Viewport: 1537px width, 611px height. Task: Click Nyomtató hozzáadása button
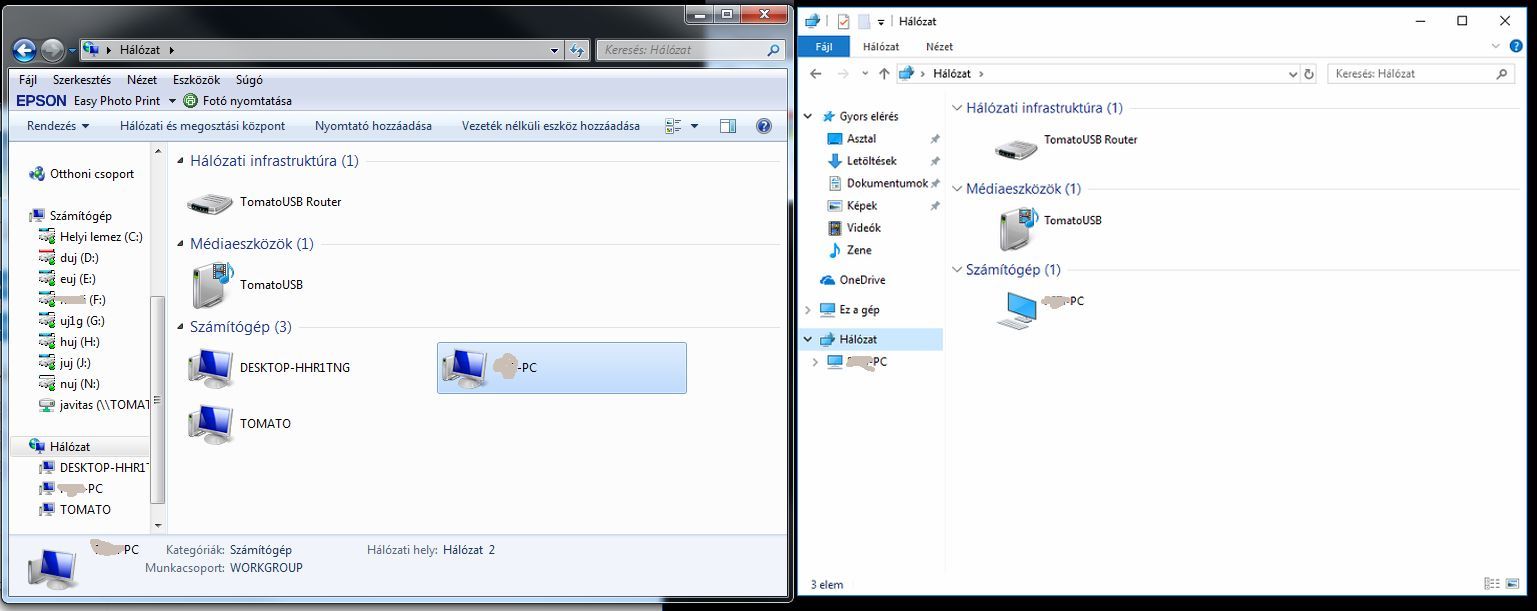(x=373, y=126)
